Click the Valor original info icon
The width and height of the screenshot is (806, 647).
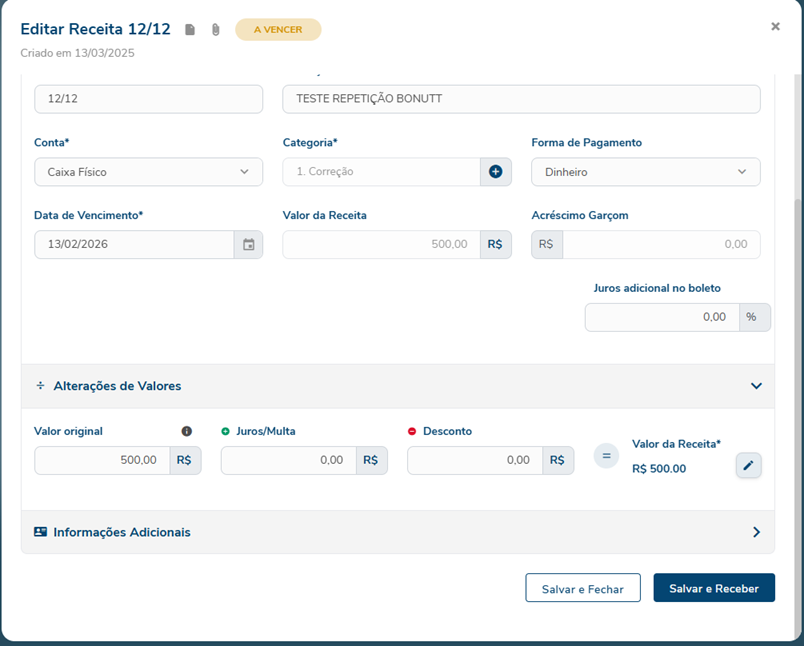tap(186, 431)
